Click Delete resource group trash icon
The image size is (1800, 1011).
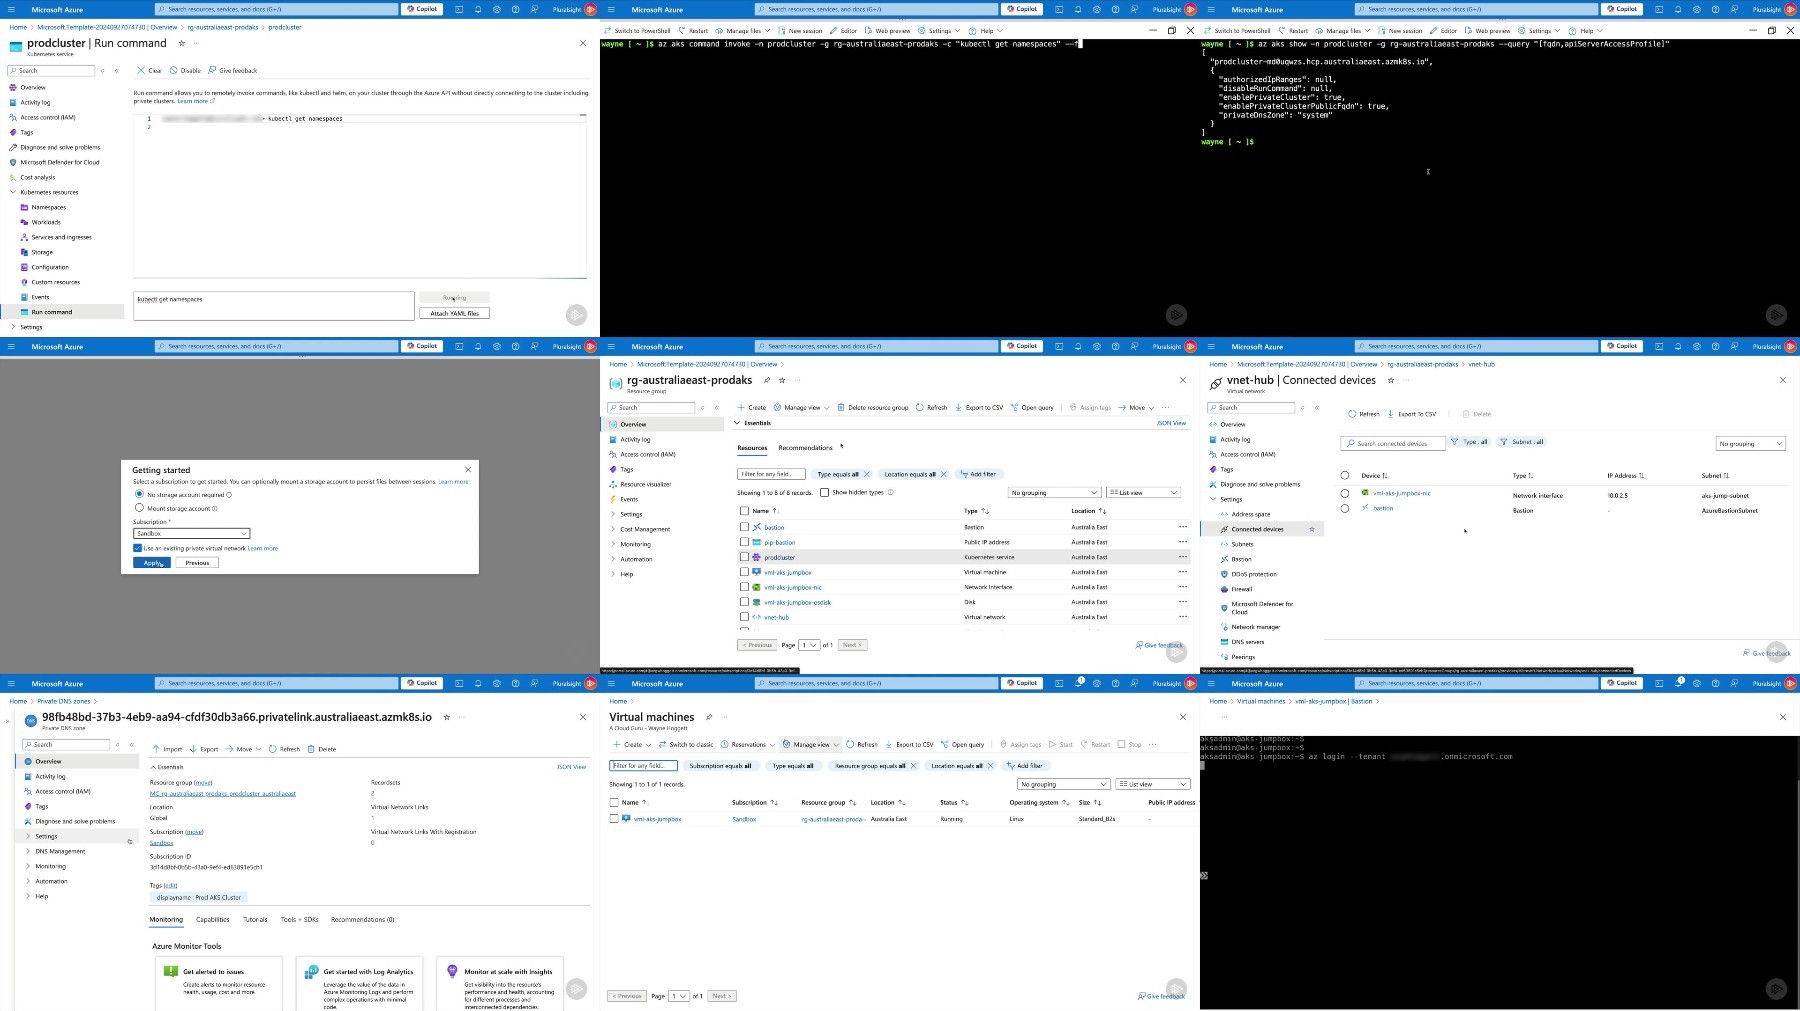(x=842, y=407)
